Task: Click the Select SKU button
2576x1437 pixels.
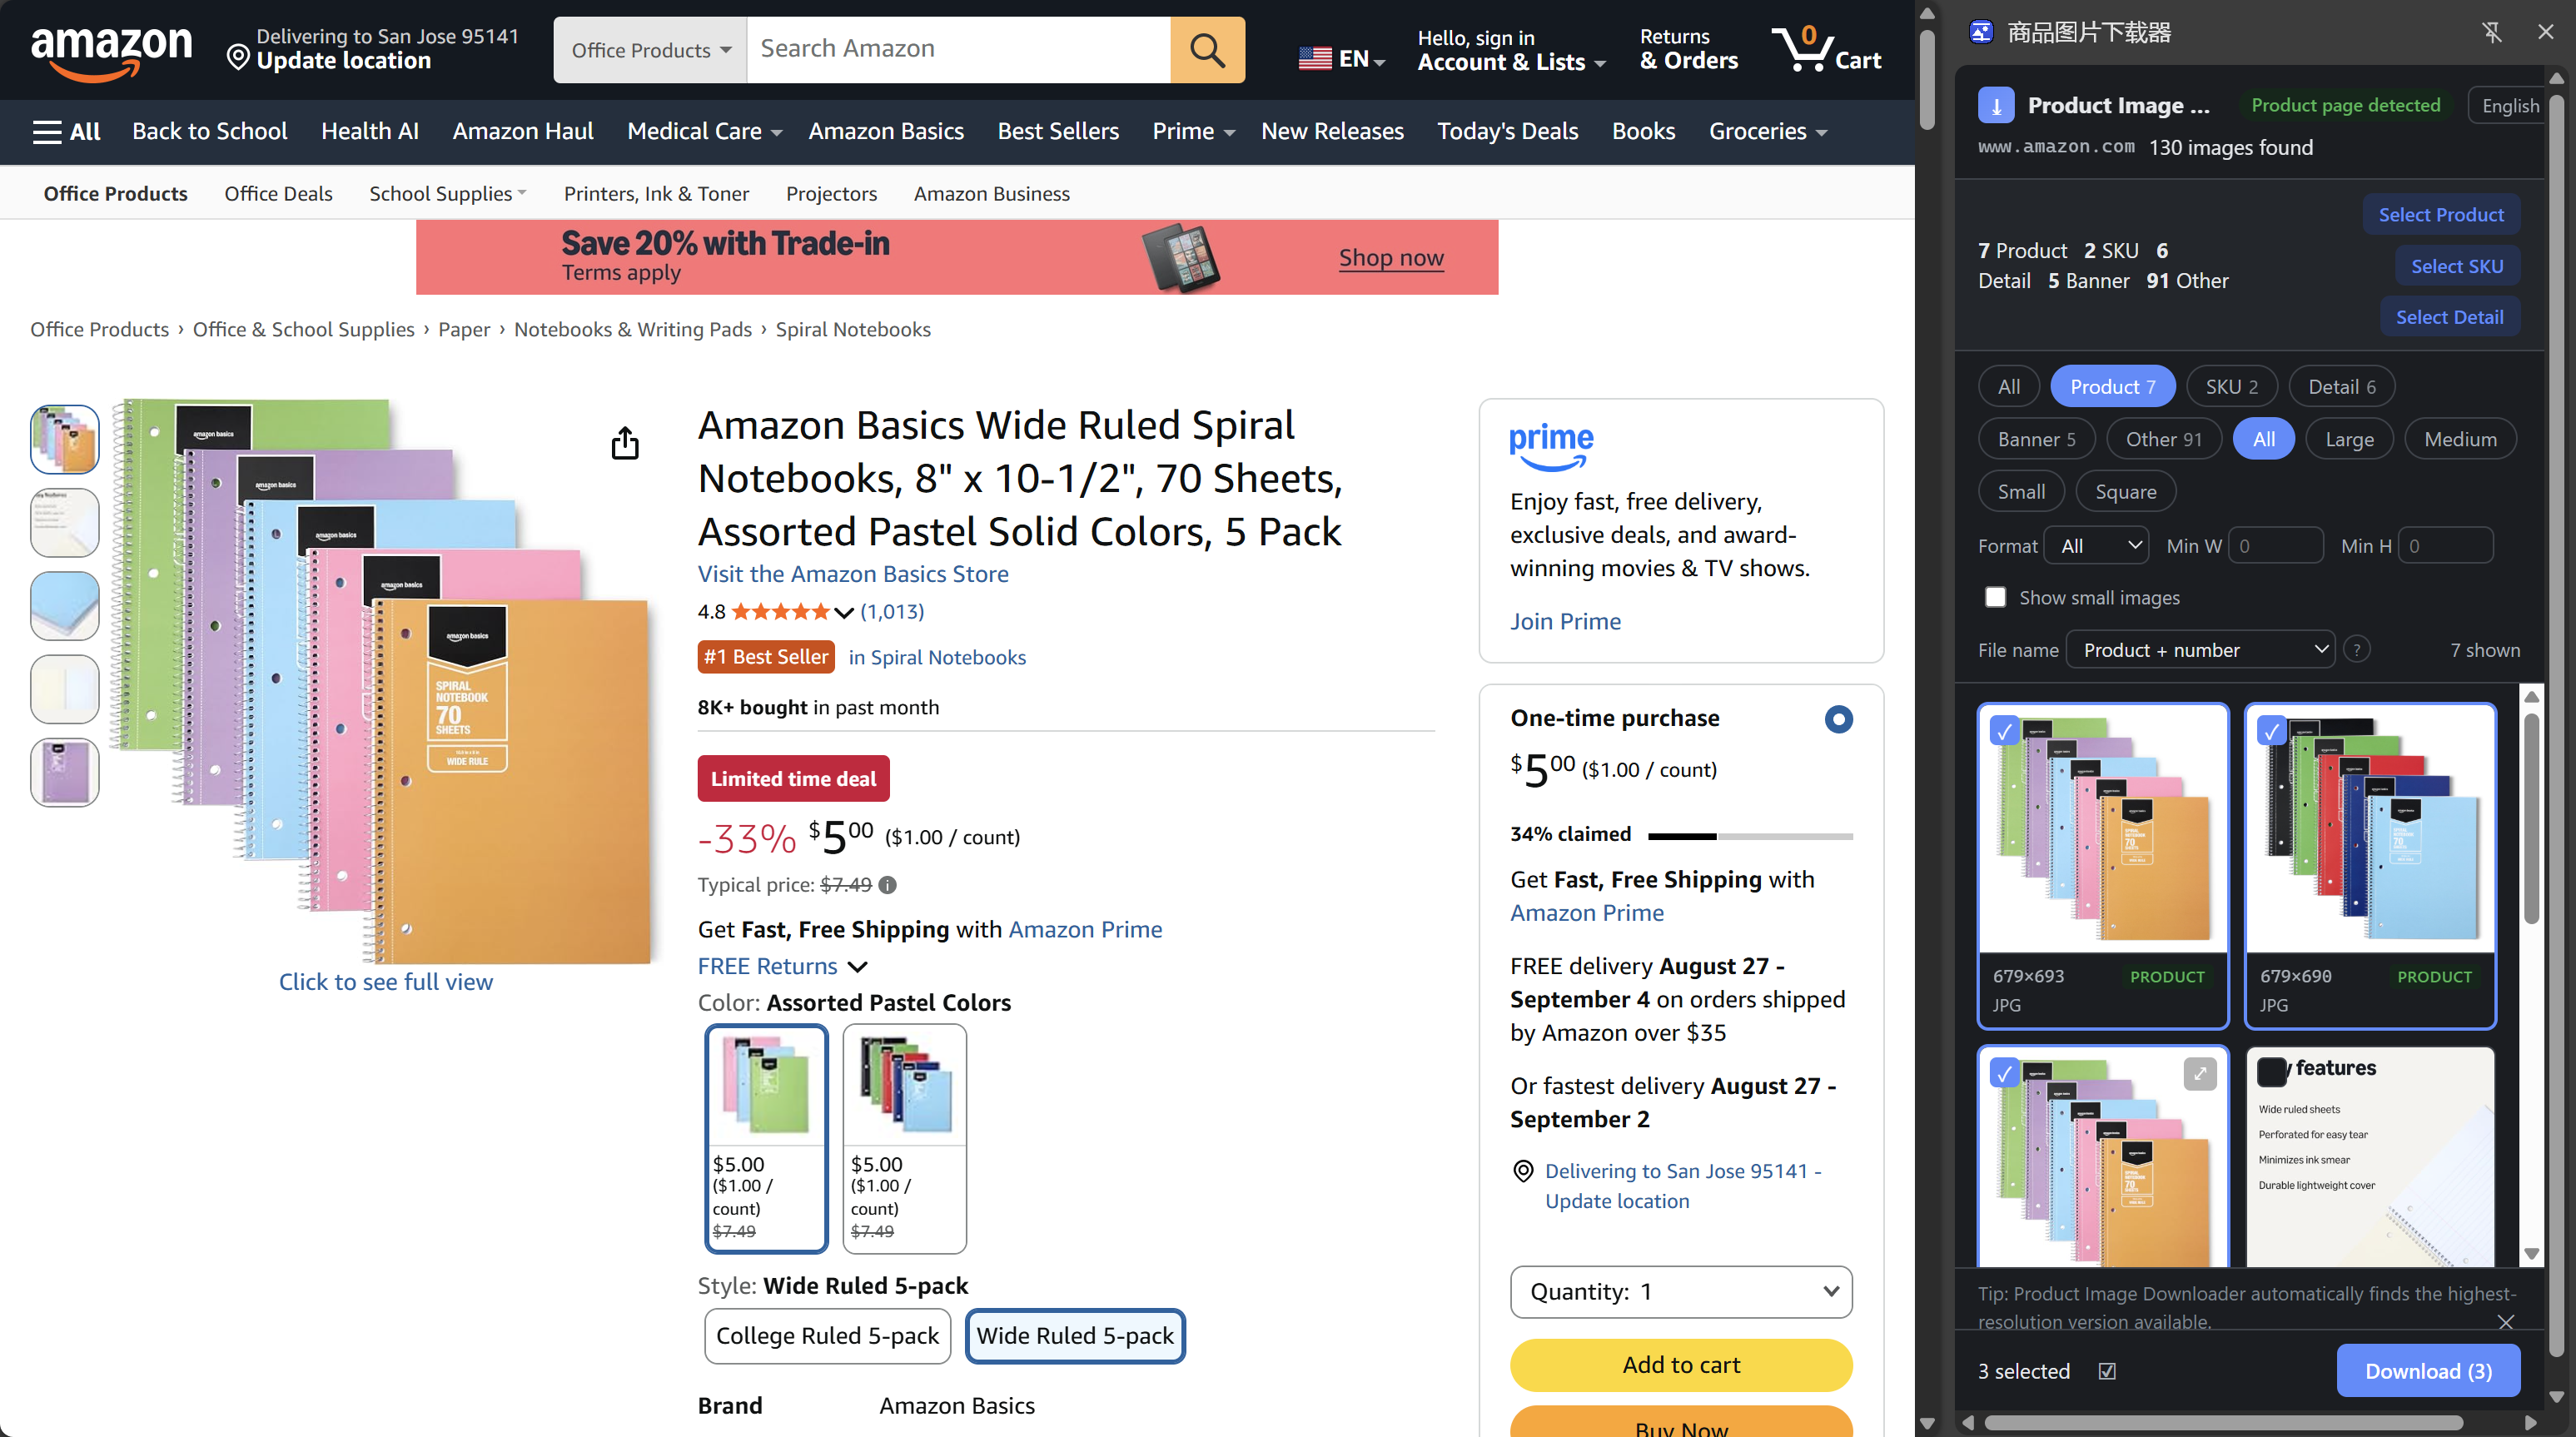Action: 2456,266
